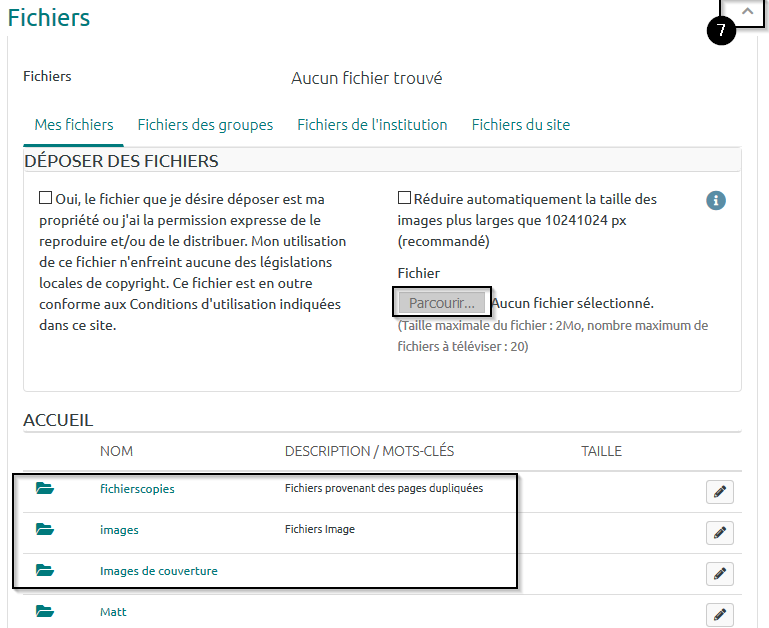Click the folder icon beside fichierscopies

[44, 489]
